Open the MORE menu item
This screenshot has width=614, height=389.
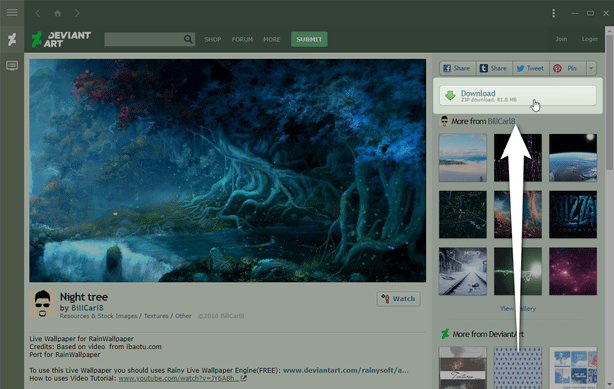[272, 40]
